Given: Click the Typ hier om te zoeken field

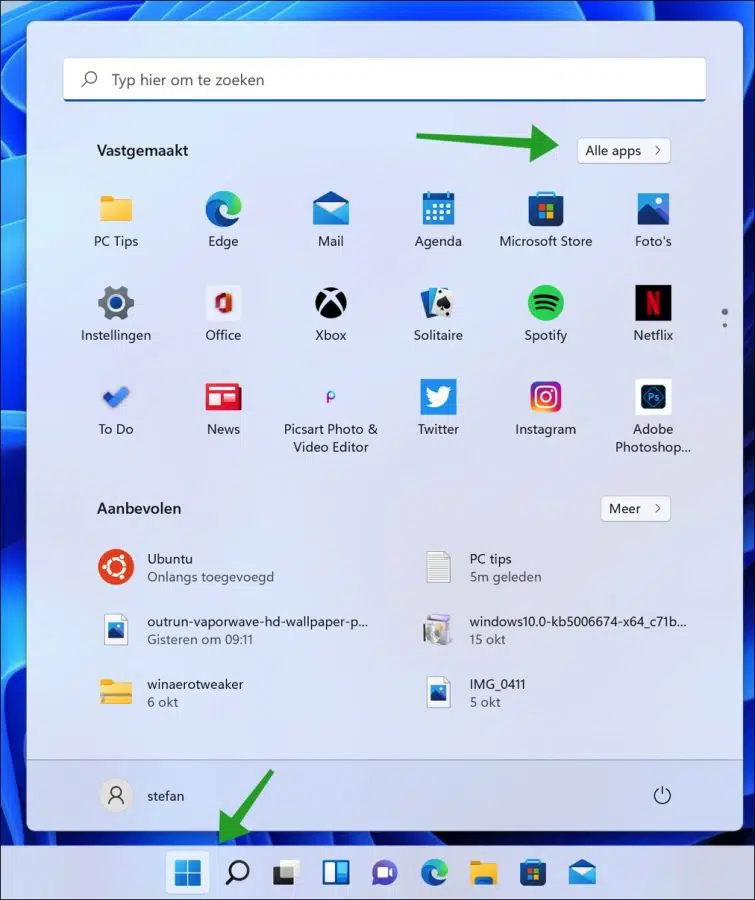Looking at the screenshot, I should coord(385,79).
